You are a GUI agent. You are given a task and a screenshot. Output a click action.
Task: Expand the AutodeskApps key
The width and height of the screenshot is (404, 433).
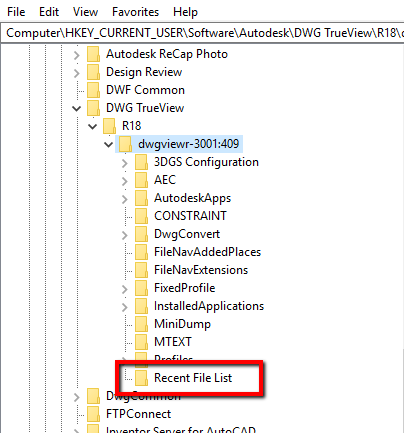(x=125, y=199)
